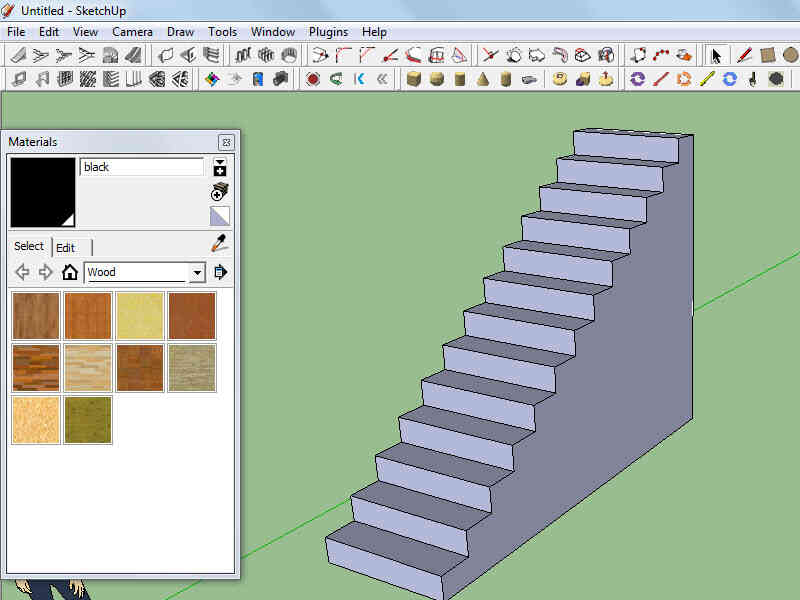Click the dark blob icon at right end of second toolbar
Screen dimensions: 800x600
pos(776,79)
